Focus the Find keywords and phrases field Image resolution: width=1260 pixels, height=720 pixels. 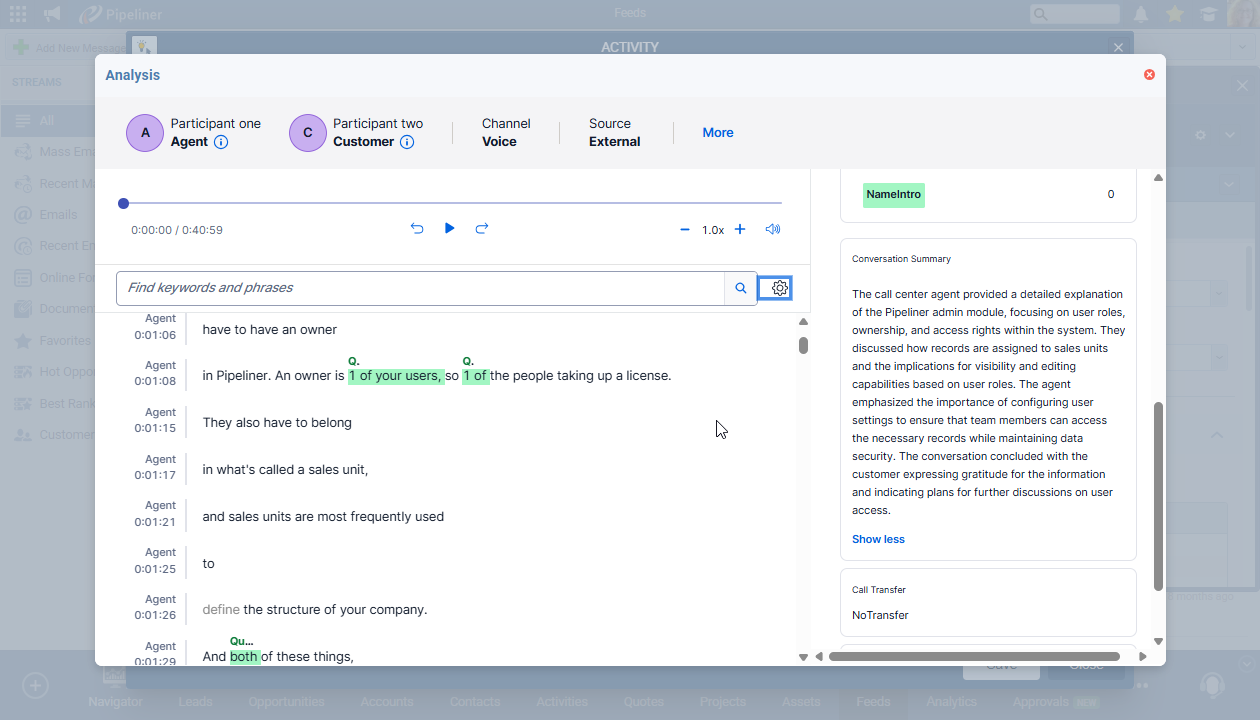point(420,288)
